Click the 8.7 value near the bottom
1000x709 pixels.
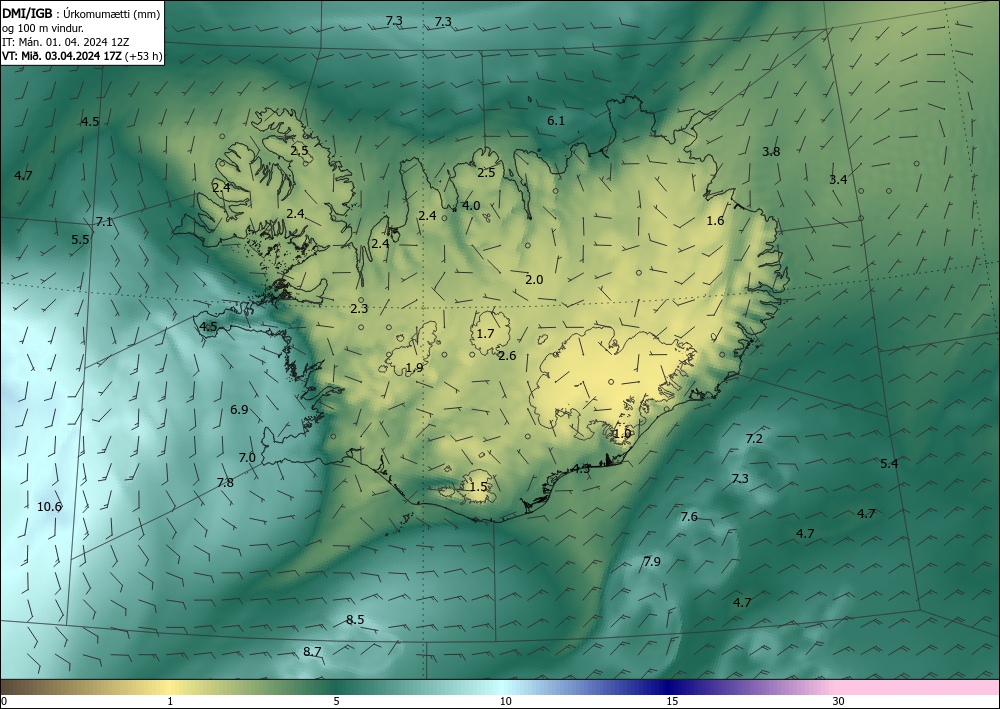coord(312,652)
